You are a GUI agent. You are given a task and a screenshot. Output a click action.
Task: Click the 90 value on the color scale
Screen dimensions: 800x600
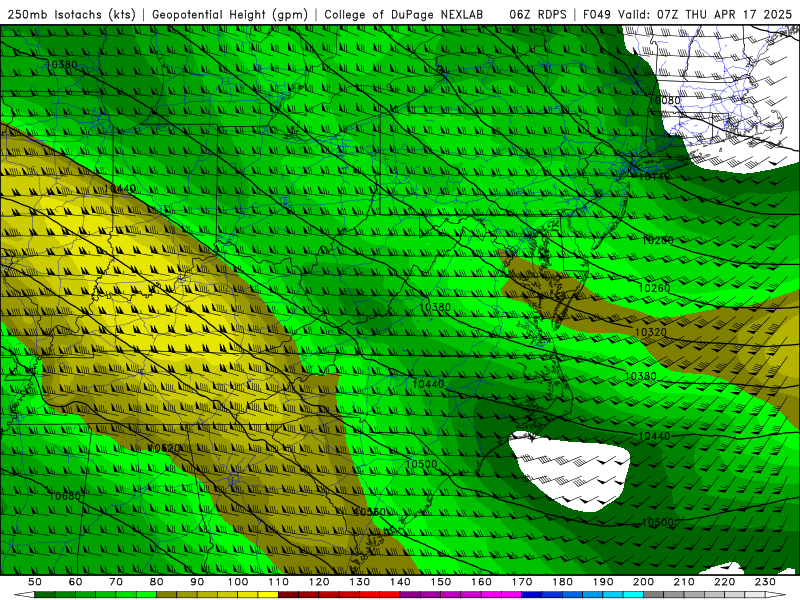tap(197, 582)
